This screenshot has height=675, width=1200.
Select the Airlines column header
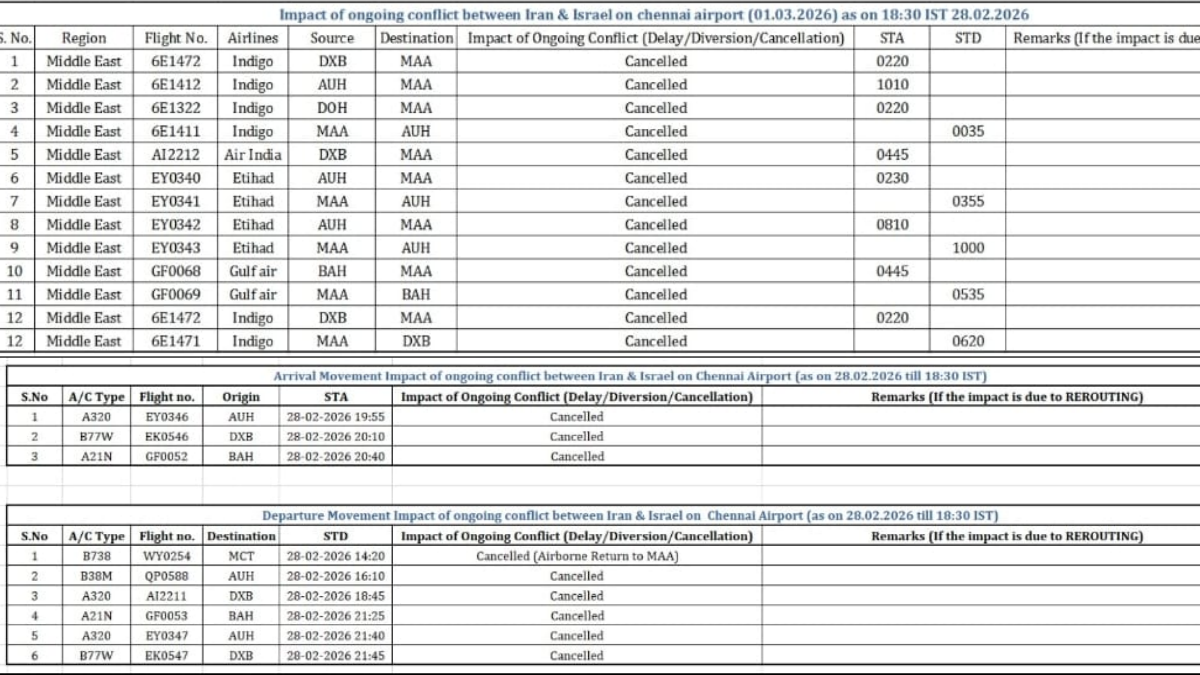coord(252,38)
